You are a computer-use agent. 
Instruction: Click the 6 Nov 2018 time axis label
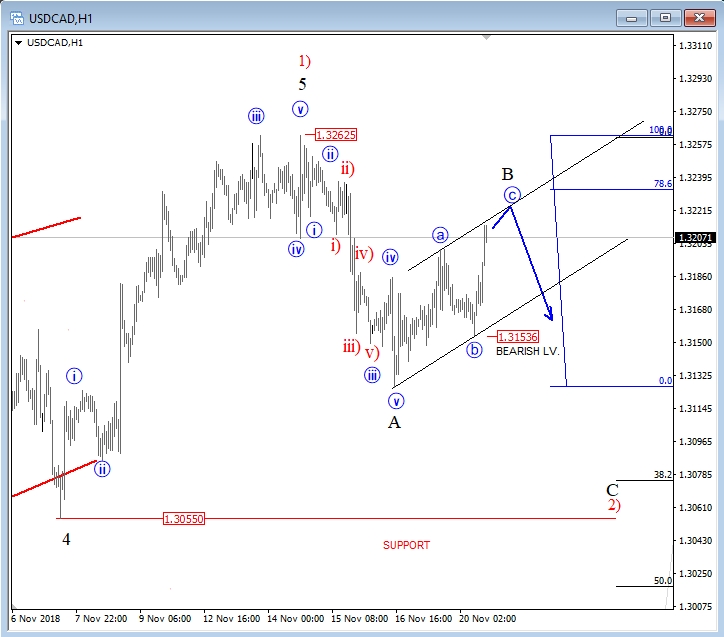pyautogui.click(x=36, y=619)
